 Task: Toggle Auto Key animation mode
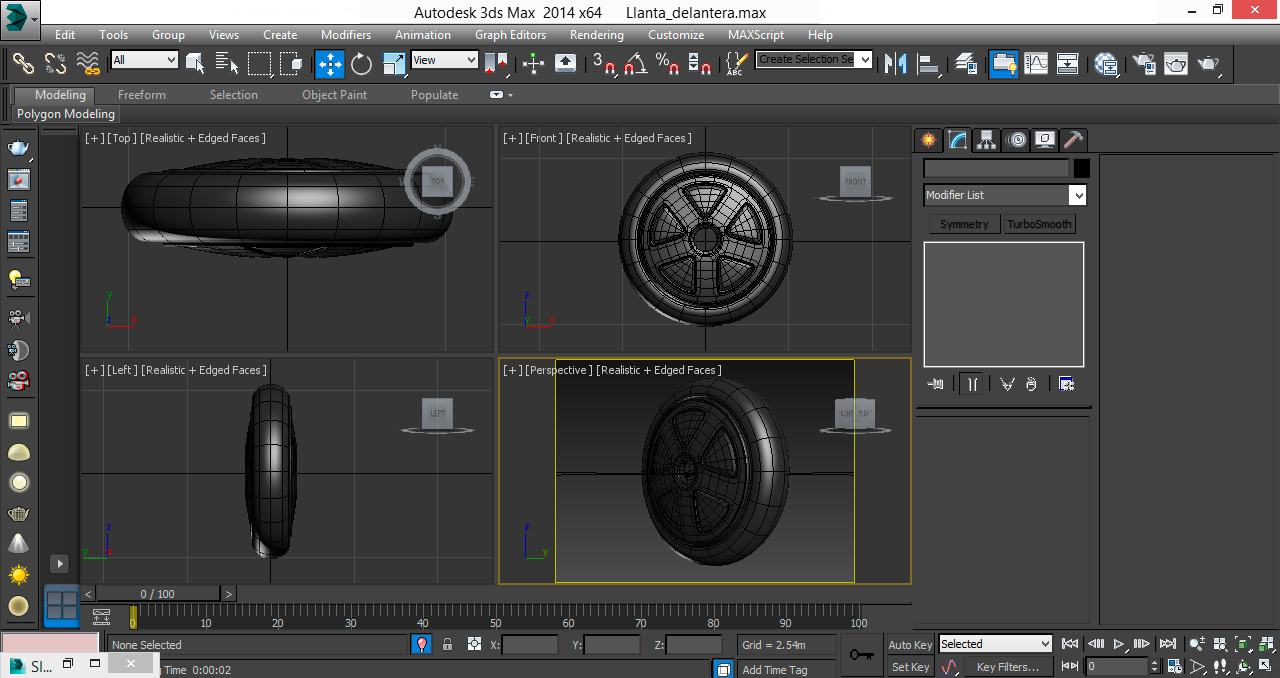coord(910,645)
